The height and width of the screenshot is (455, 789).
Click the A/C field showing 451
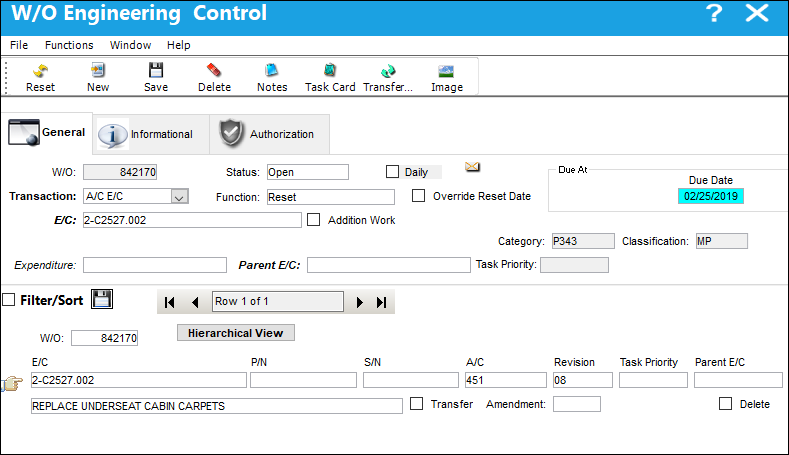click(x=506, y=380)
